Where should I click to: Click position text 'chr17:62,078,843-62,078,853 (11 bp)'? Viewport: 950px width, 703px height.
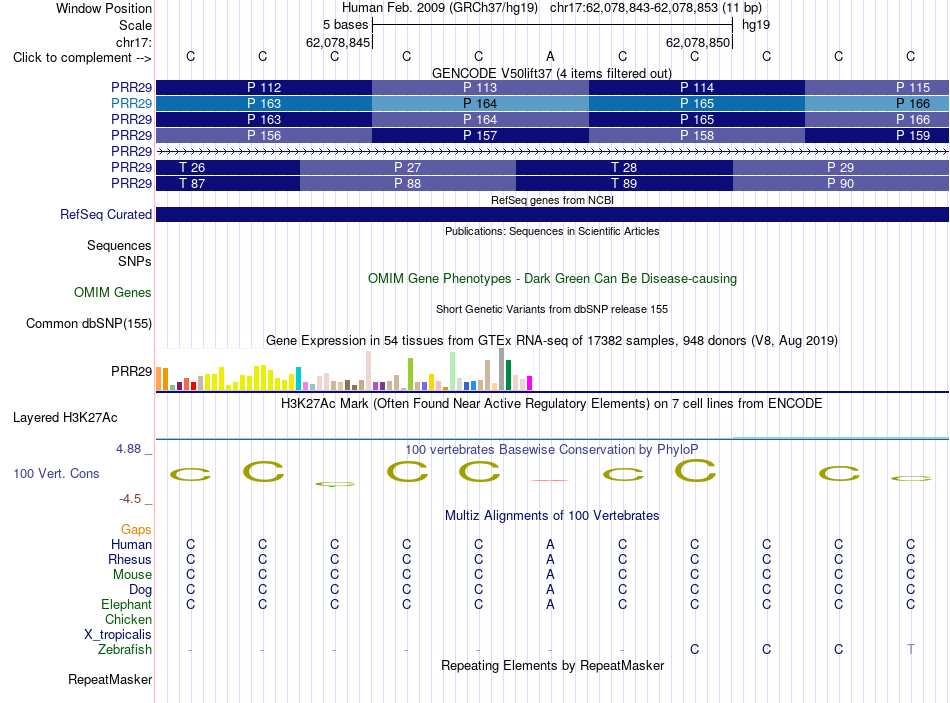tap(656, 8)
